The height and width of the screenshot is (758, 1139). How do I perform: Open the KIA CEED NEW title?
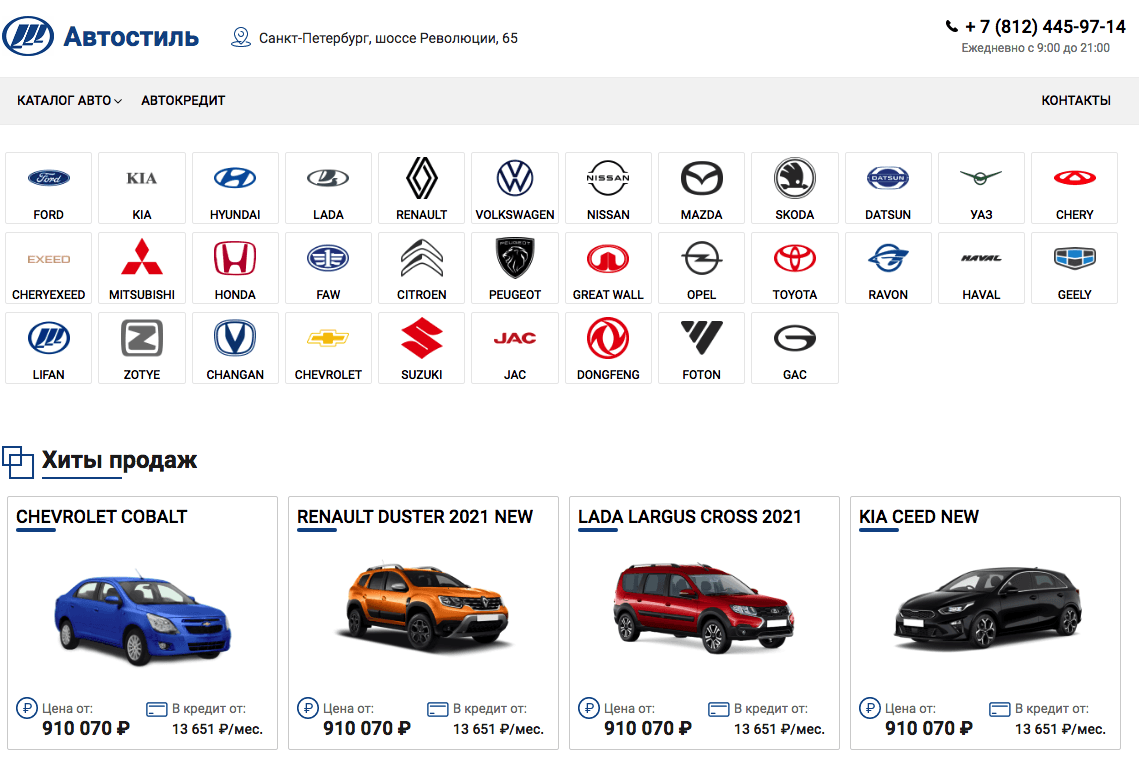(919, 517)
